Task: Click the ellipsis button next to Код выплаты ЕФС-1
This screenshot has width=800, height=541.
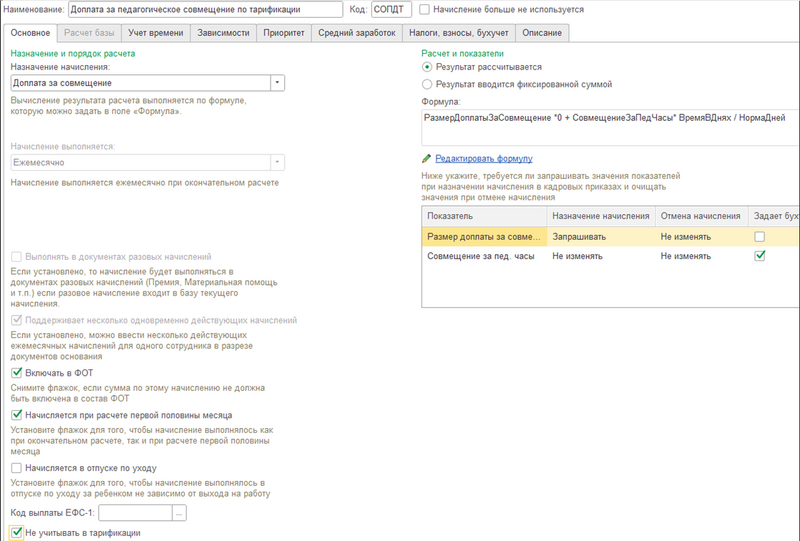Action: (180, 513)
